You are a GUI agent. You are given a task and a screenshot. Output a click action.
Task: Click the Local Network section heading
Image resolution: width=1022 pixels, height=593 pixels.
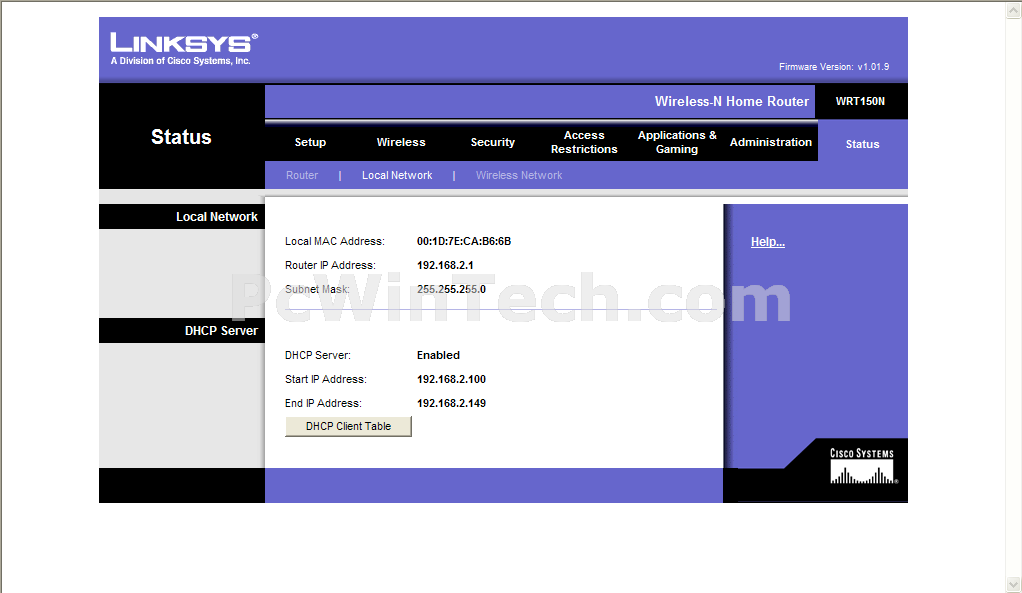point(216,216)
